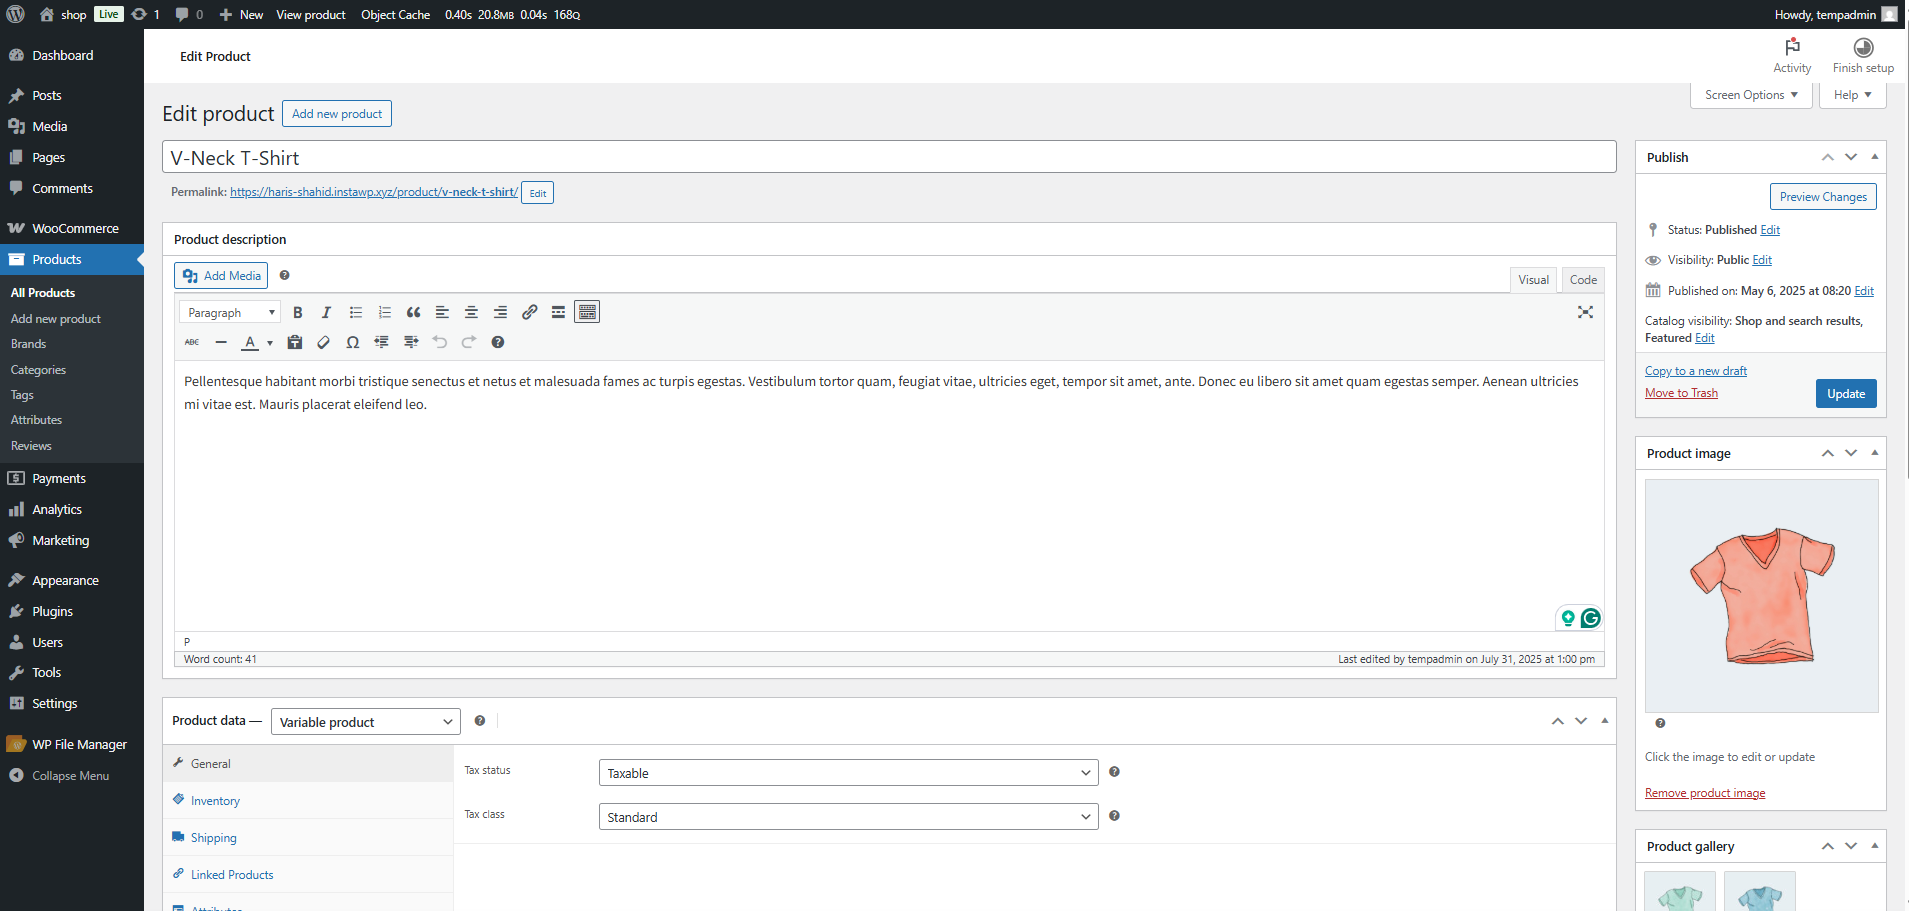Screen dimensions: 1909x911
Task: Insert a blockquote in the description
Action: (413, 313)
